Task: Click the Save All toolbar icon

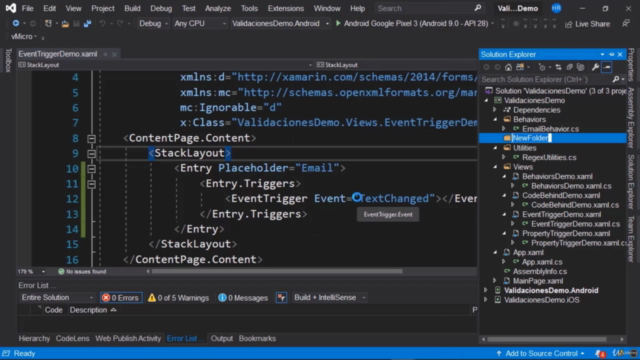Action: pos(87,24)
